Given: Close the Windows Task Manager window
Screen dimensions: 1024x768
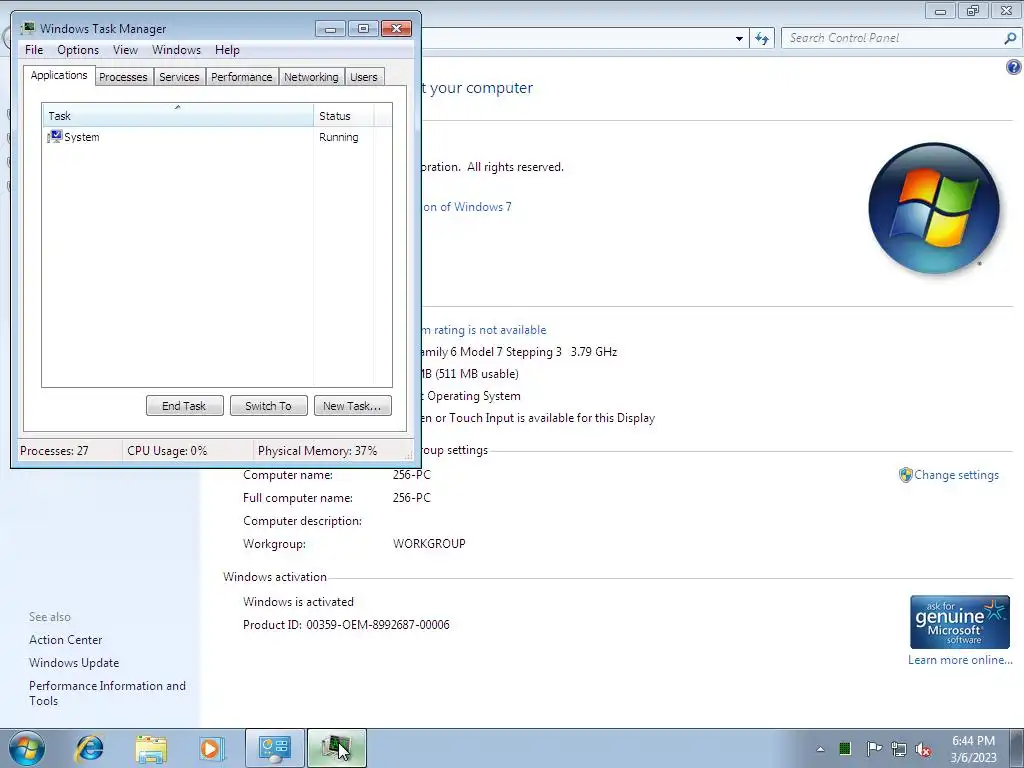Looking at the screenshot, I should pos(396,29).
